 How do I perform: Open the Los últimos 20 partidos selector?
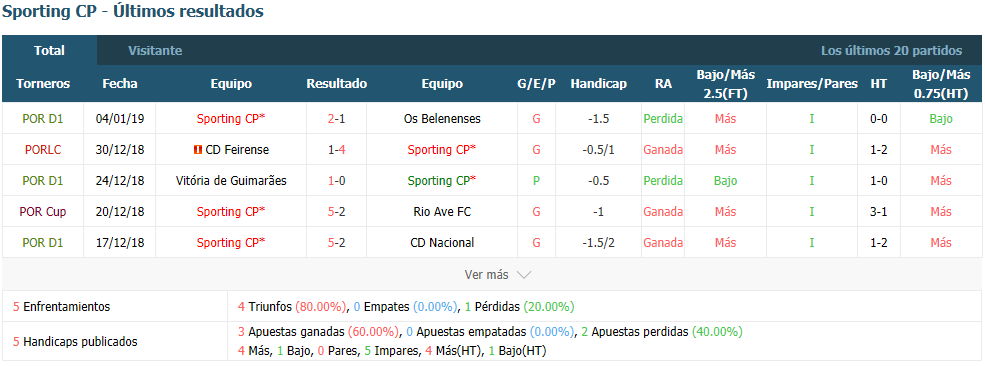[891, 51]
